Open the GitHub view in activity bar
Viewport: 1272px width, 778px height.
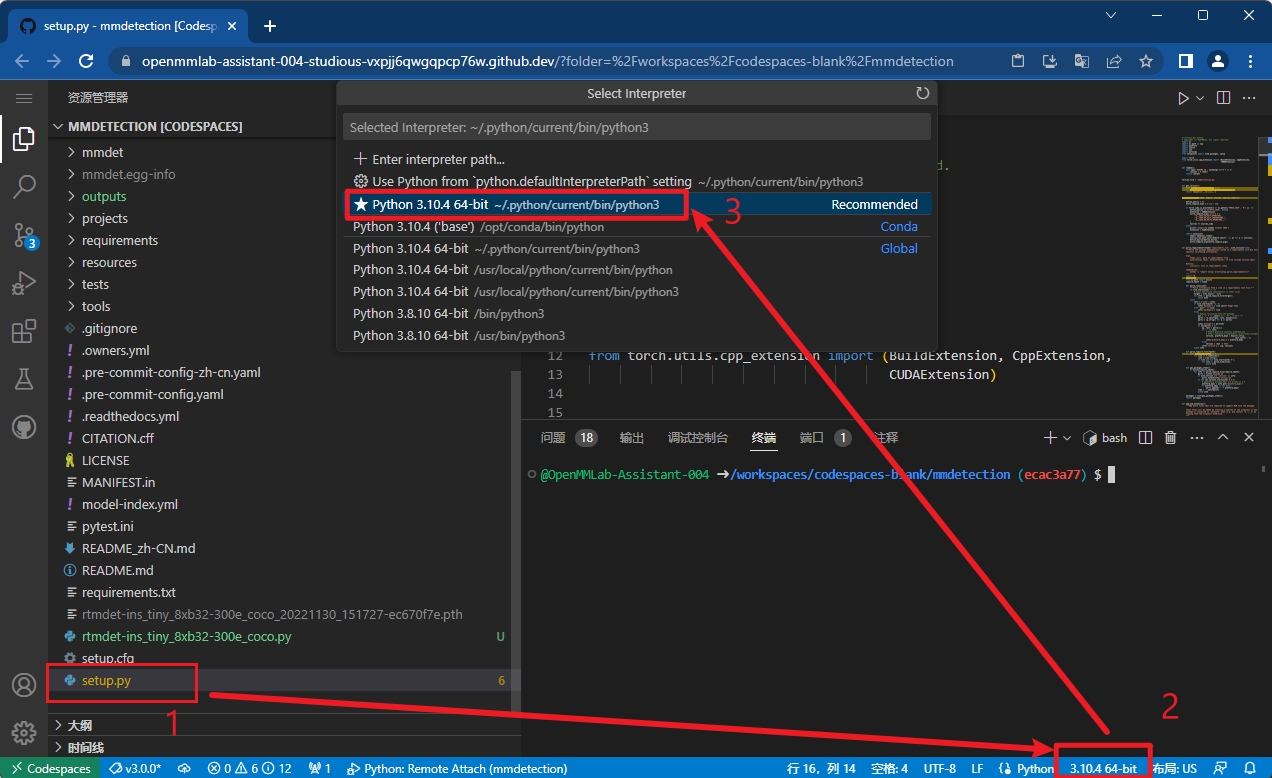24,428
